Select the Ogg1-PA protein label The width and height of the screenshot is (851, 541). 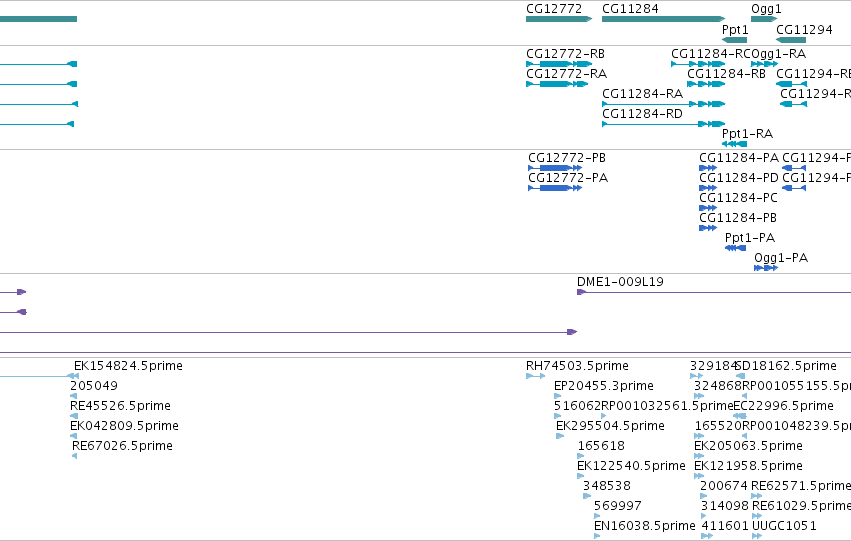pyautogui.click(x=781, y=258)
